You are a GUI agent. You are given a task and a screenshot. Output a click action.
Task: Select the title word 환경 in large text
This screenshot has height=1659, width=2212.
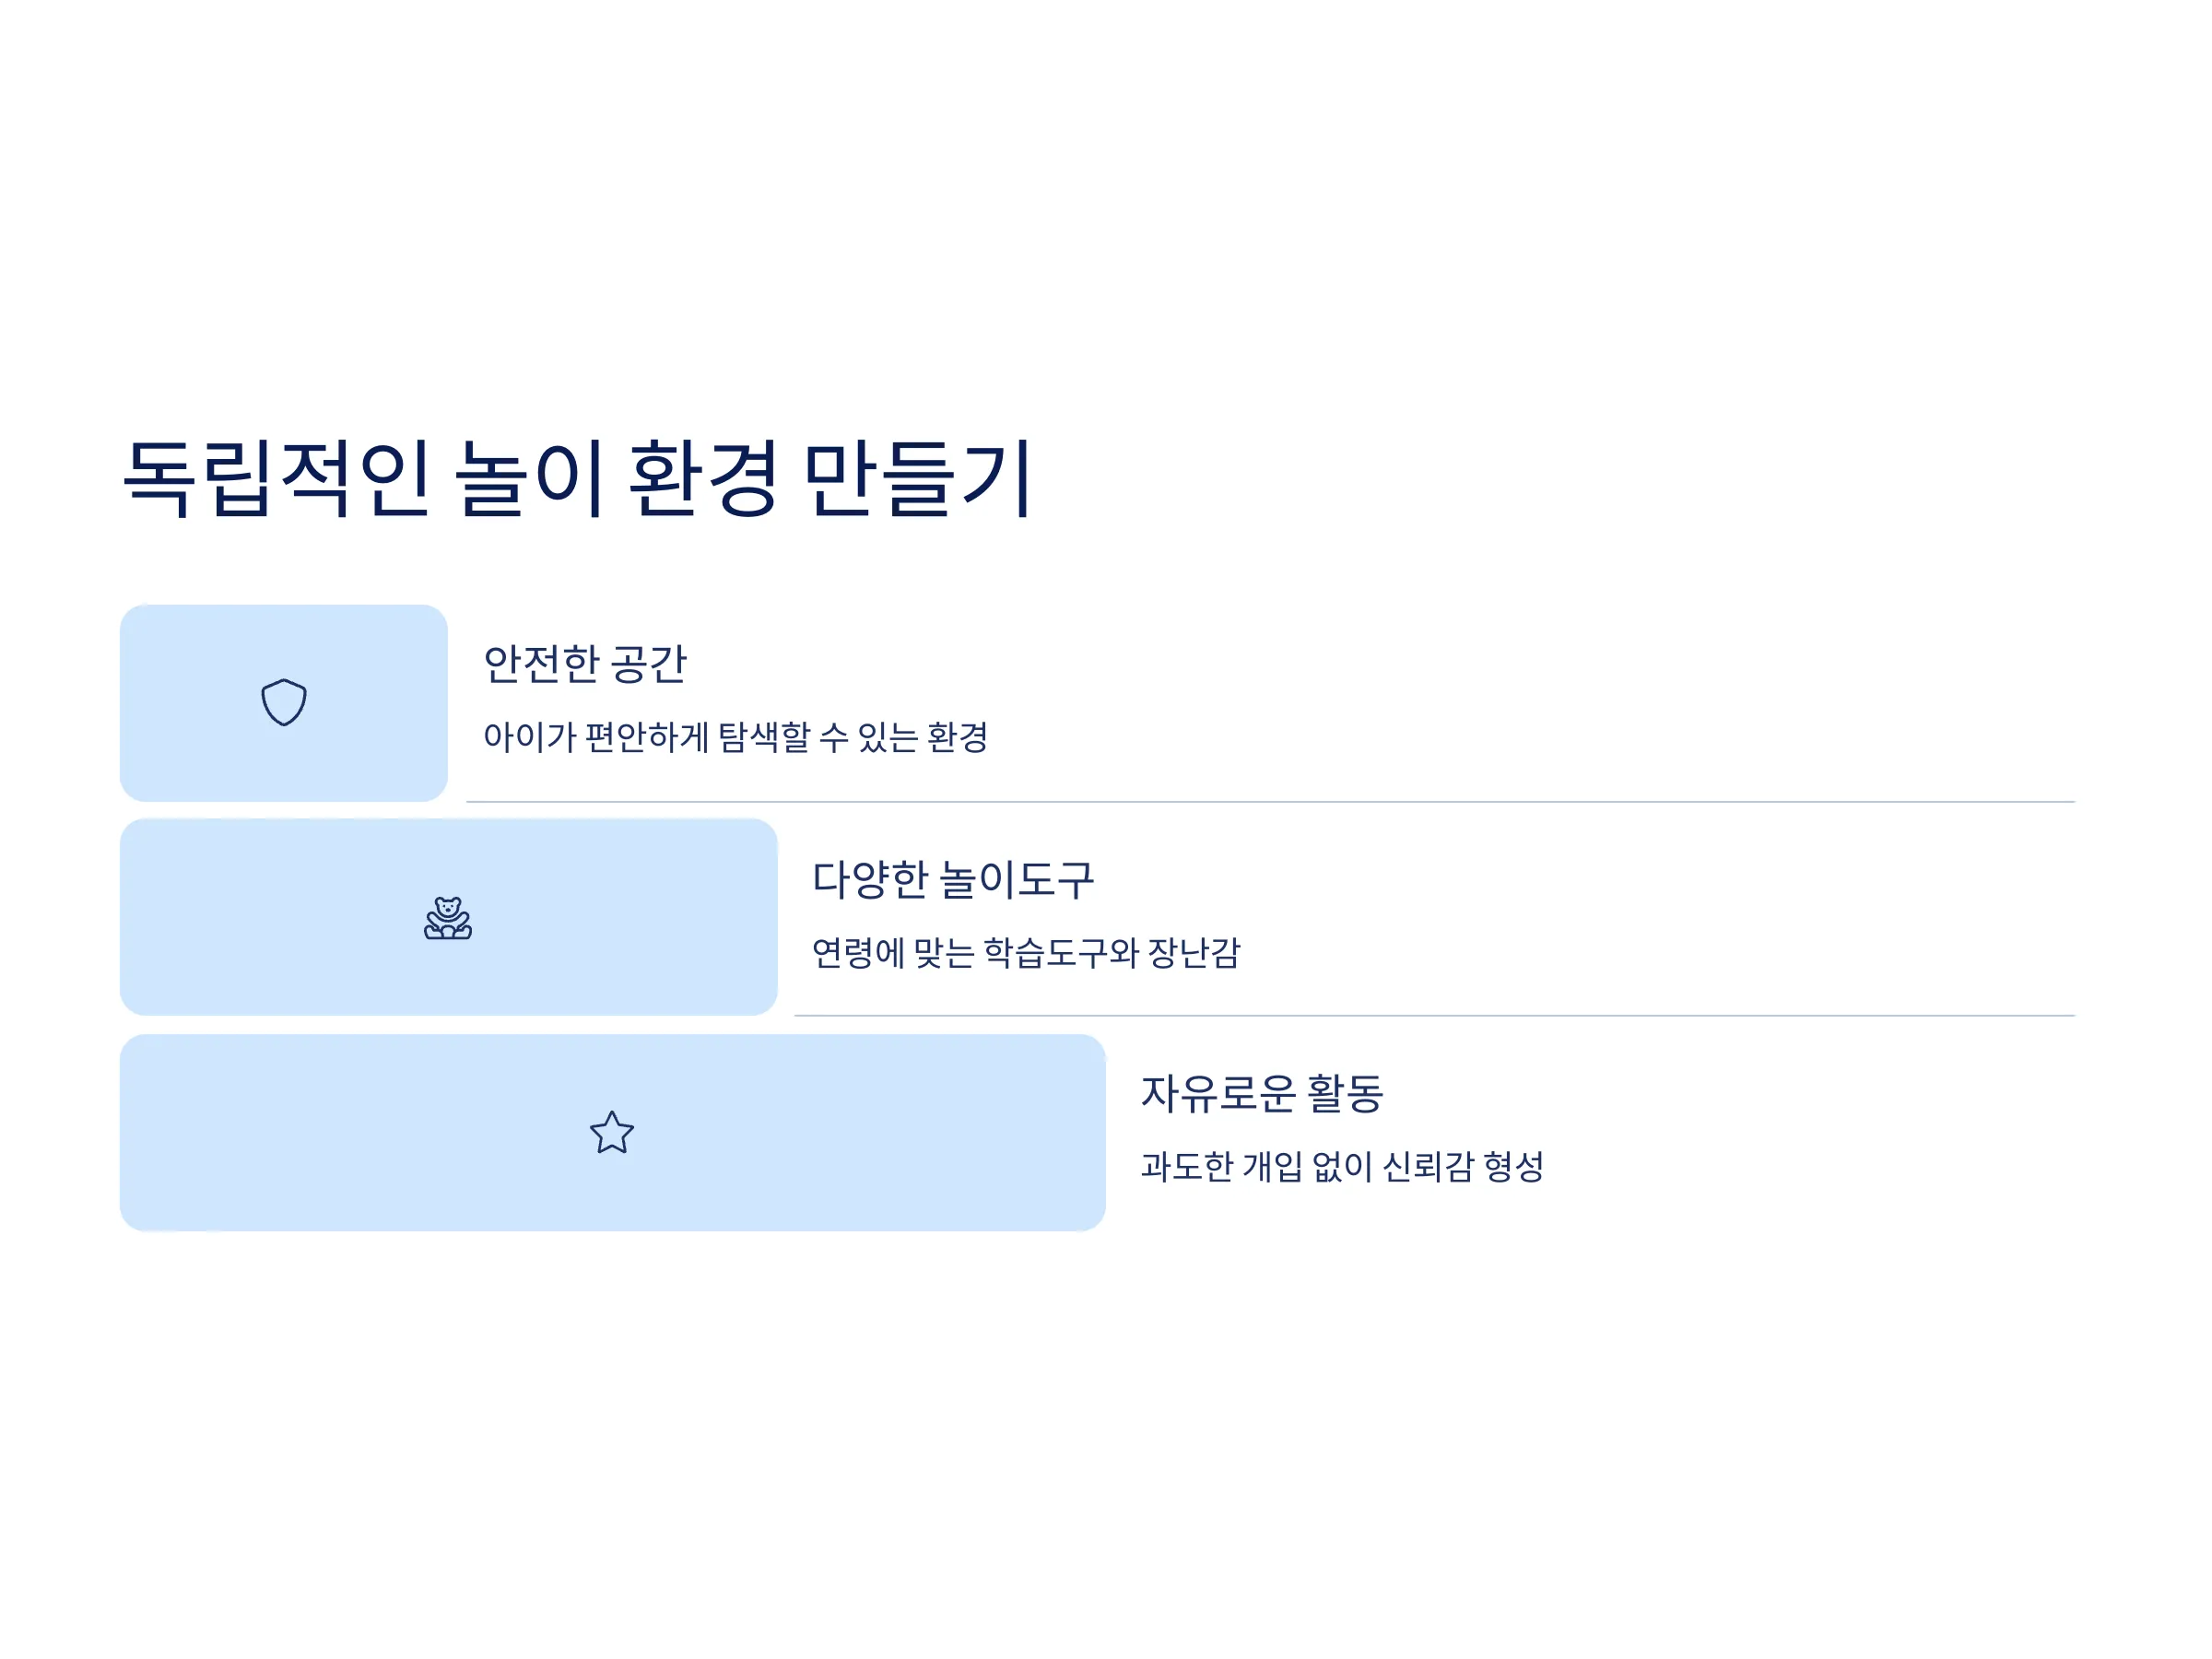(x=703, y=478)
